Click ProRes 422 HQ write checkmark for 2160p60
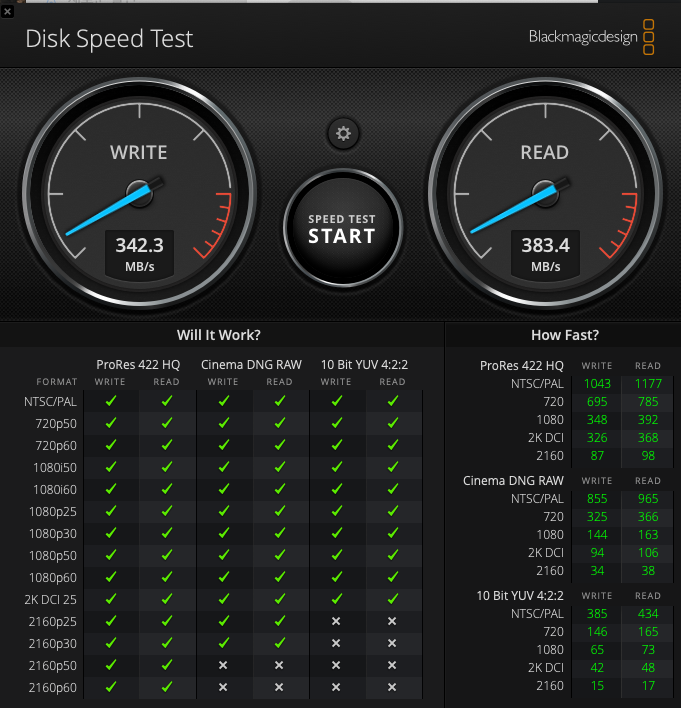681x708 pixels. [111, 687]
